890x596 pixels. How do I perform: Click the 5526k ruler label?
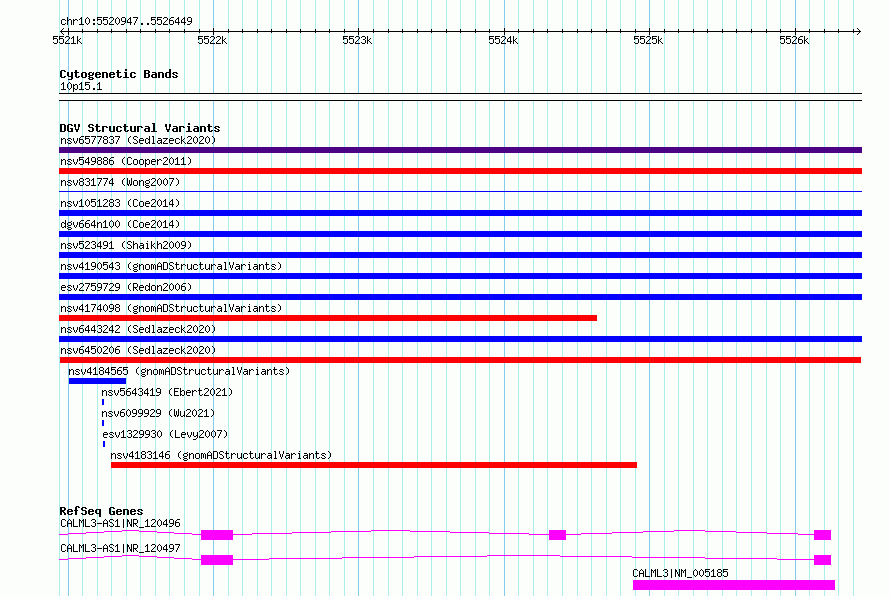click(x=794, y=40)
